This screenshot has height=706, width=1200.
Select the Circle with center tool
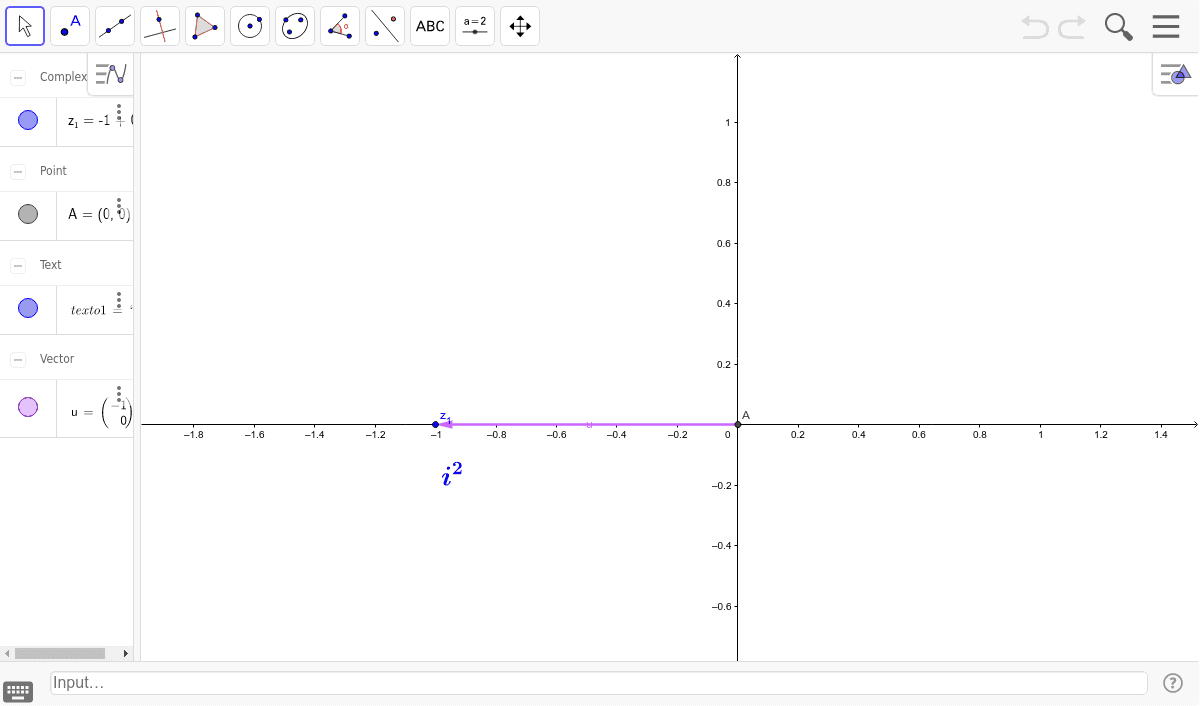pos(250,26)
